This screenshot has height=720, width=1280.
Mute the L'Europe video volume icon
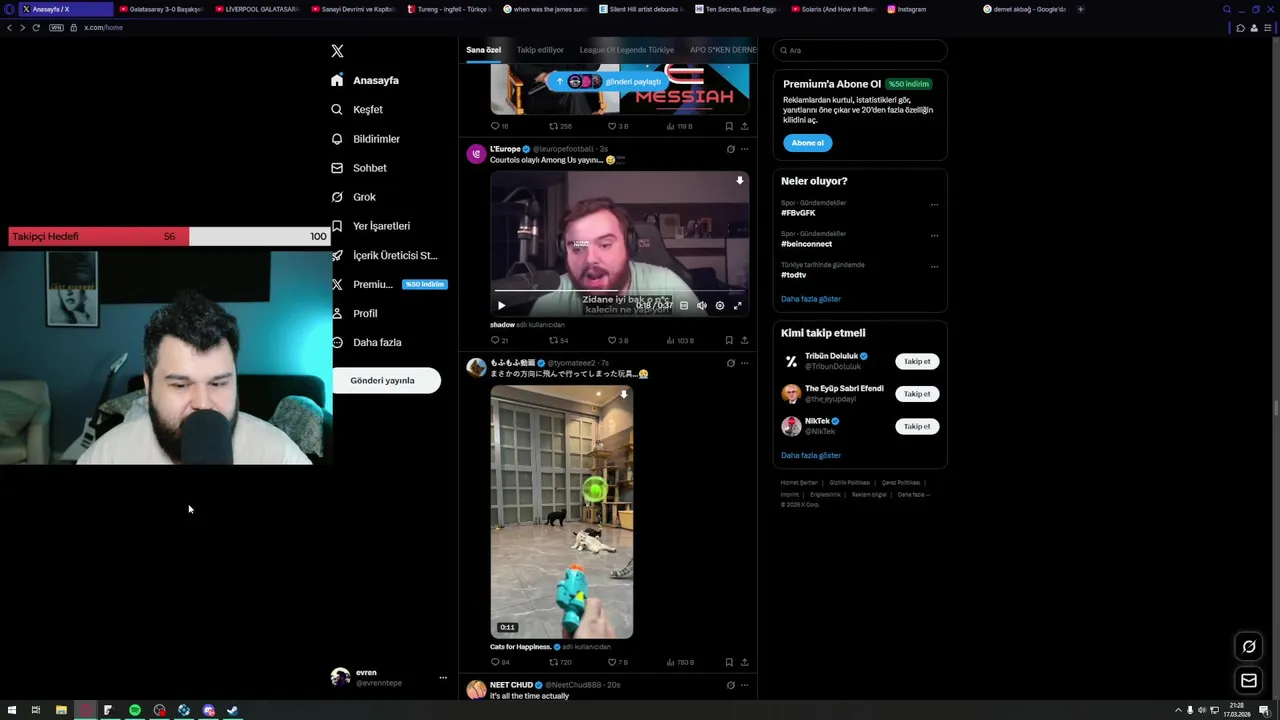(702, 306)
